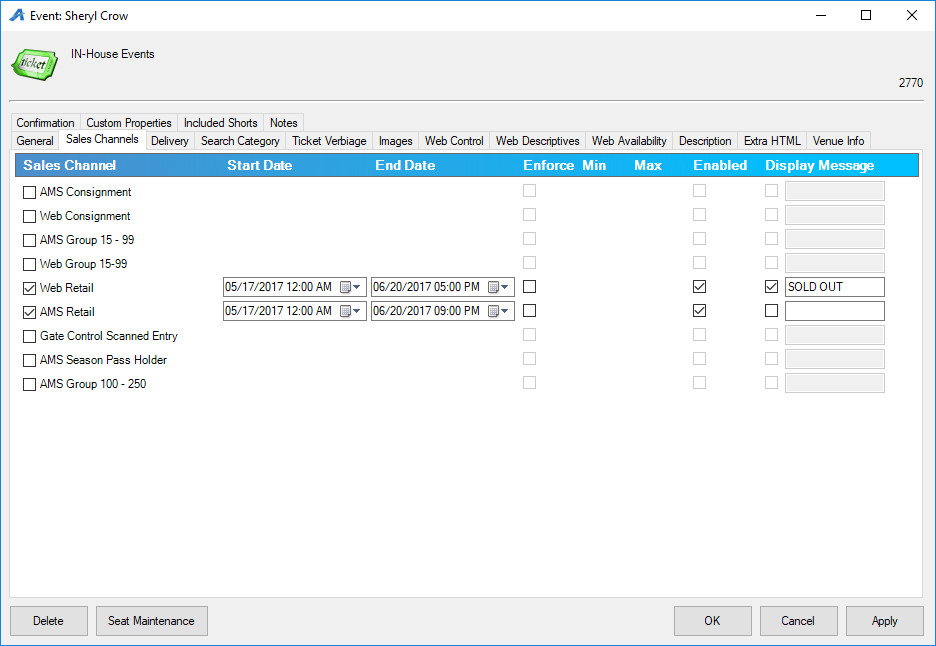The image size is (936, 646).
Task: Open the Search Category tab
Action: (240, 141)
